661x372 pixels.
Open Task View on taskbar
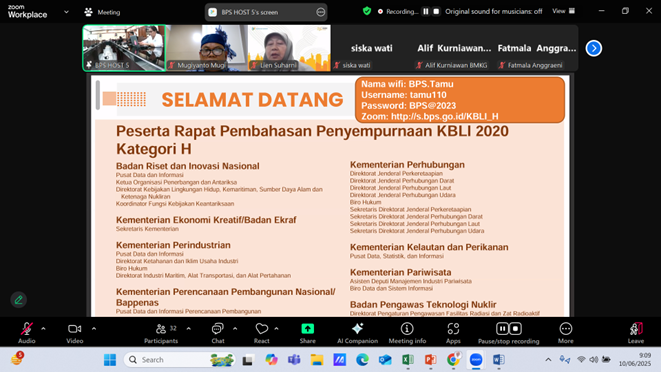point(248,360)
